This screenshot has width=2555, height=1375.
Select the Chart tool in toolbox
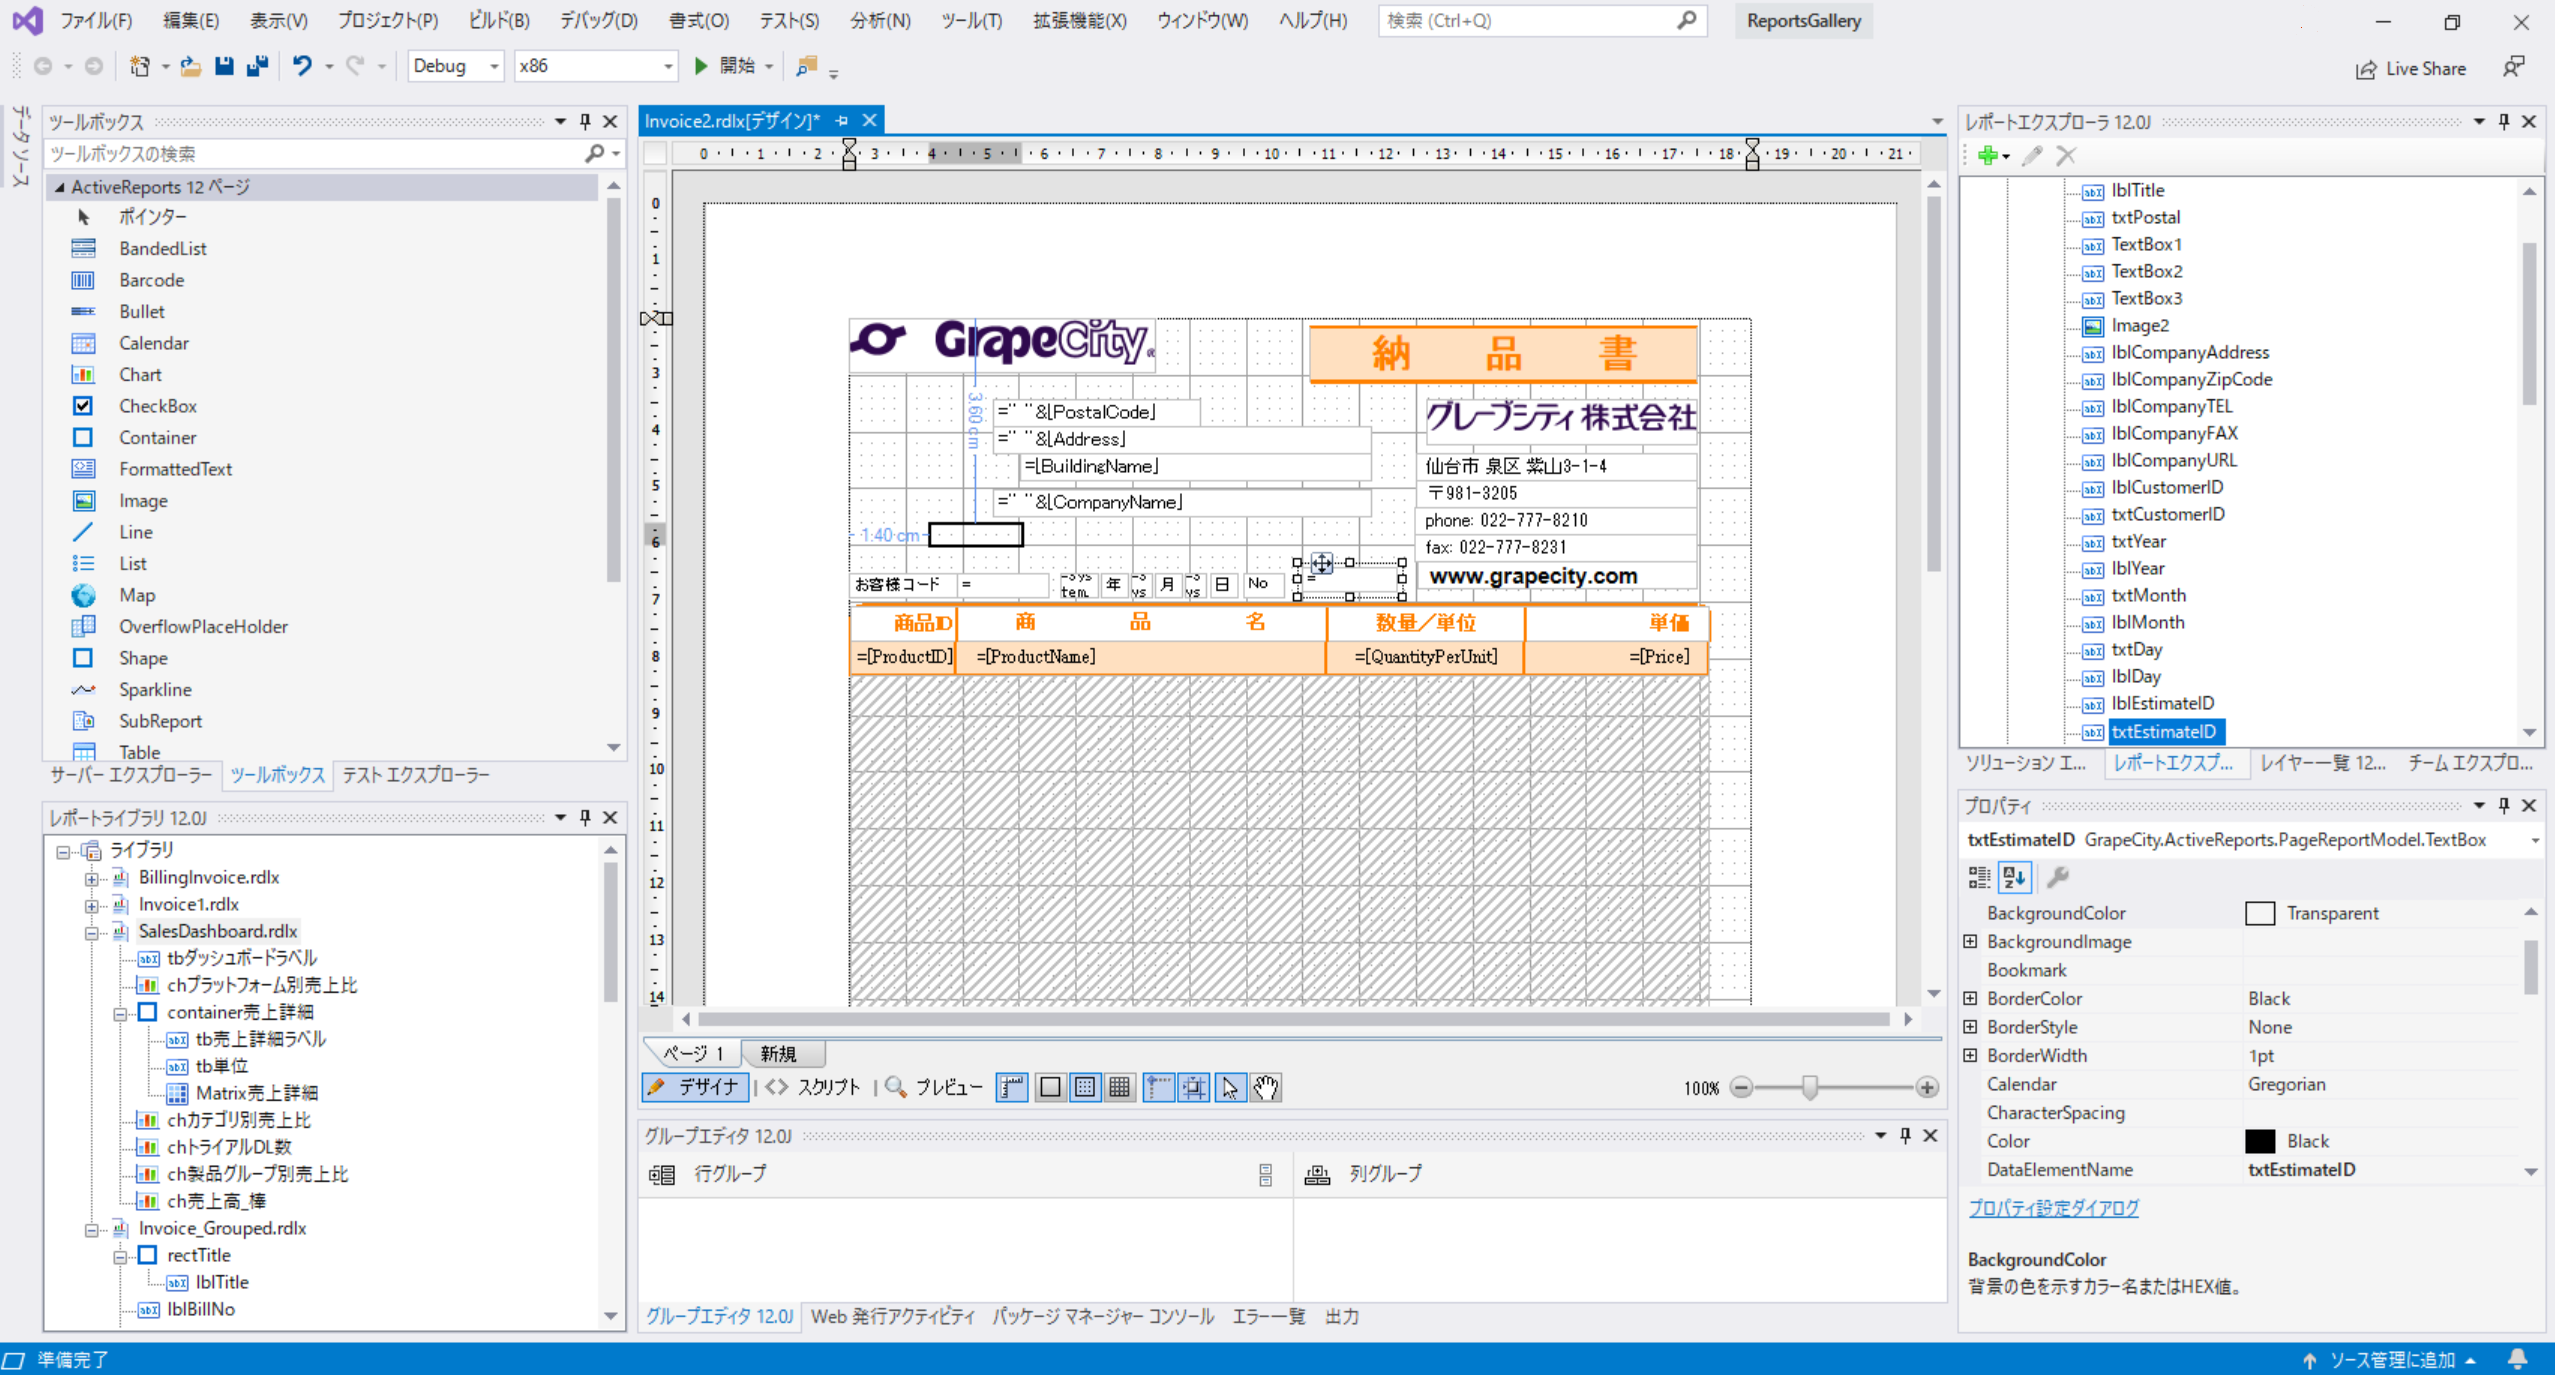139,374
